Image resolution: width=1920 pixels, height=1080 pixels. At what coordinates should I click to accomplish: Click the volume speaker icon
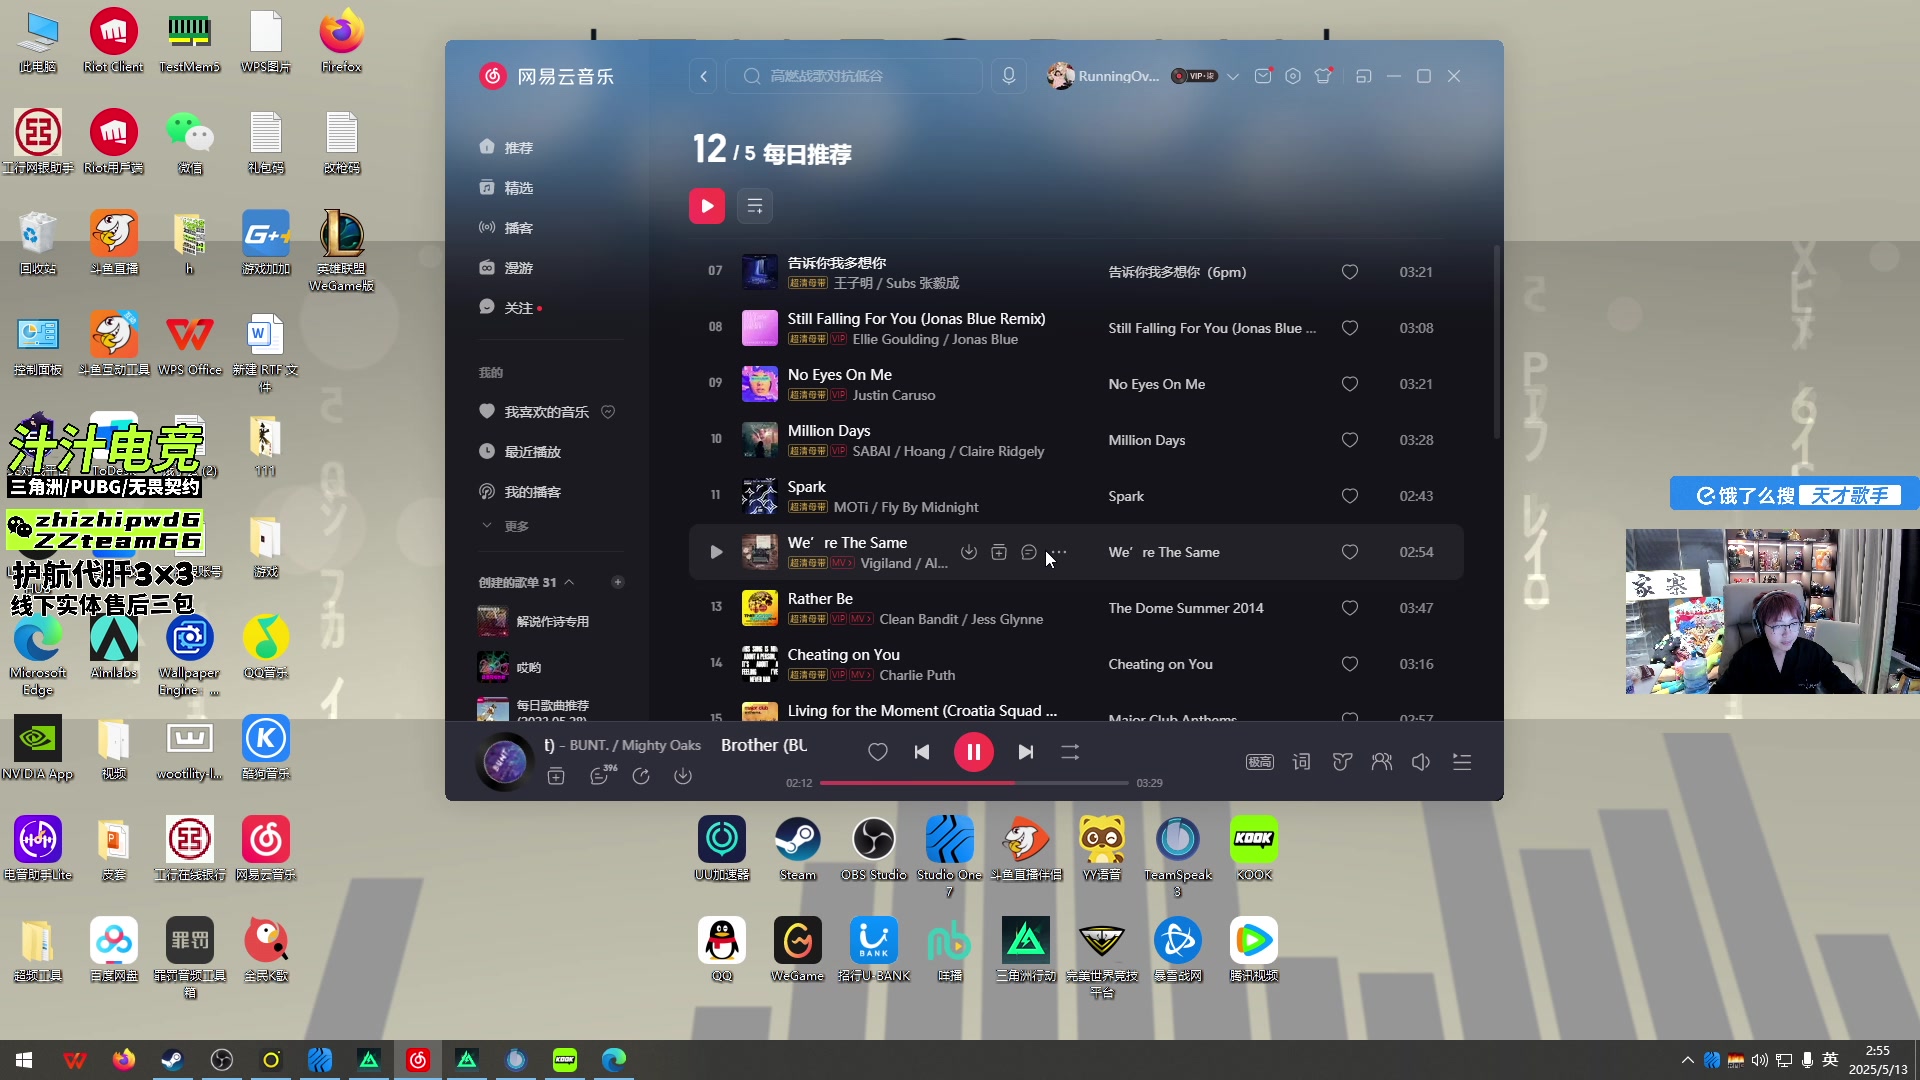pyautogui.click(x=1421, y=762)
